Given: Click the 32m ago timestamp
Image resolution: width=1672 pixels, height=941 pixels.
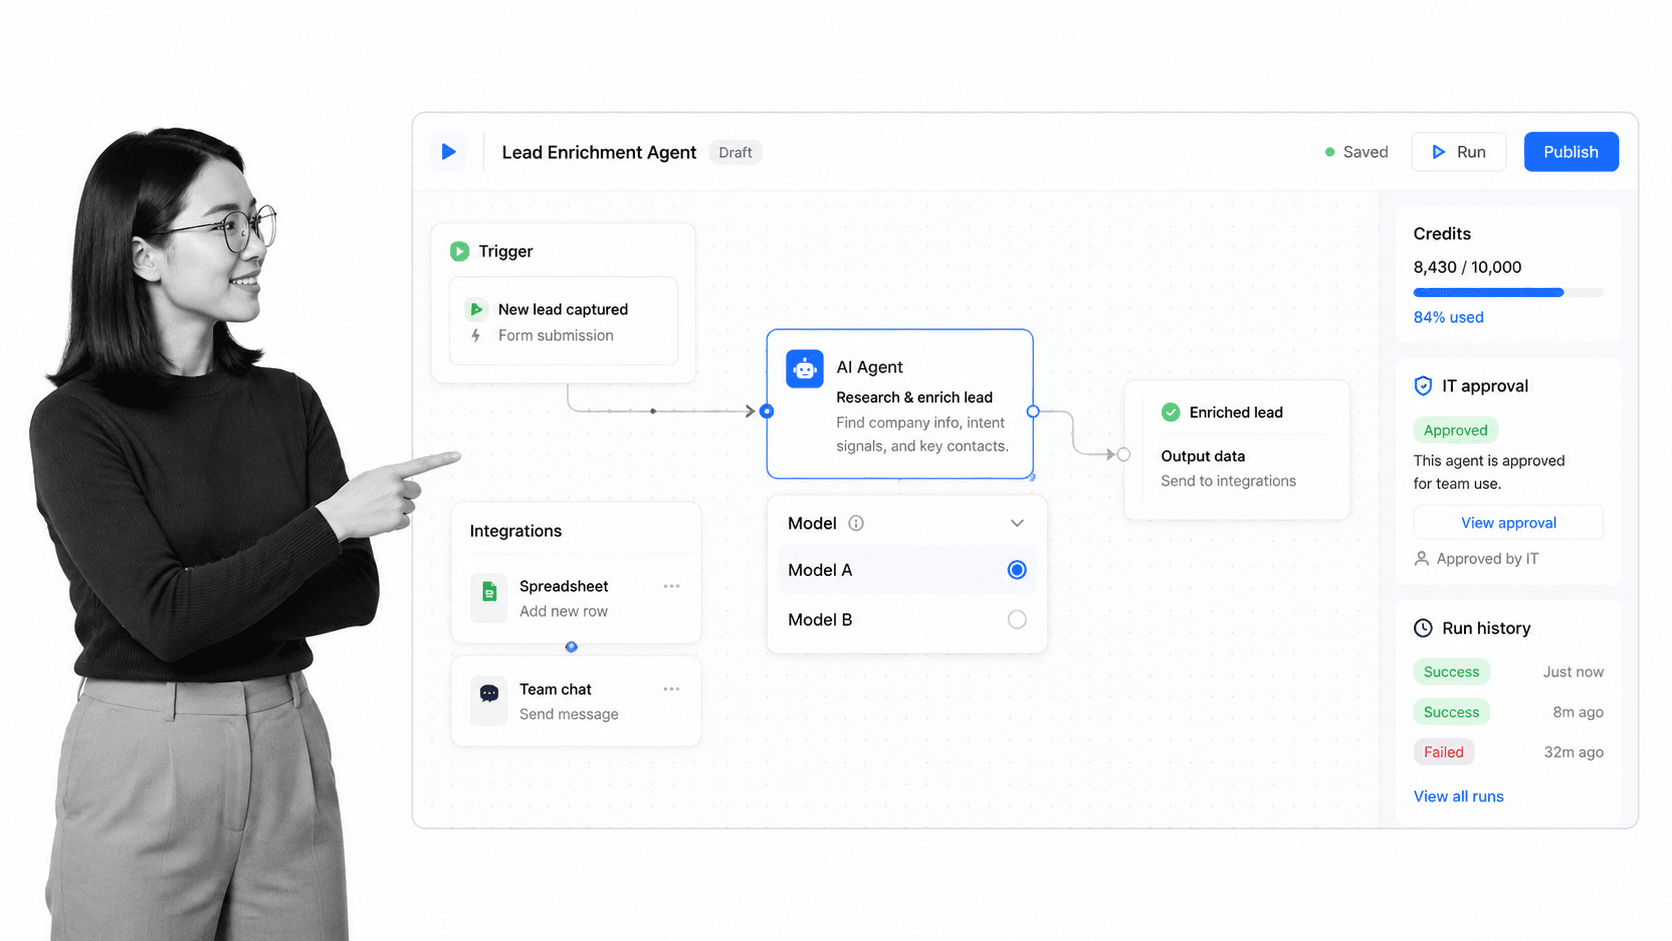Looking at the screenshot, I should pyautogui.click(x=1573, y=752).
